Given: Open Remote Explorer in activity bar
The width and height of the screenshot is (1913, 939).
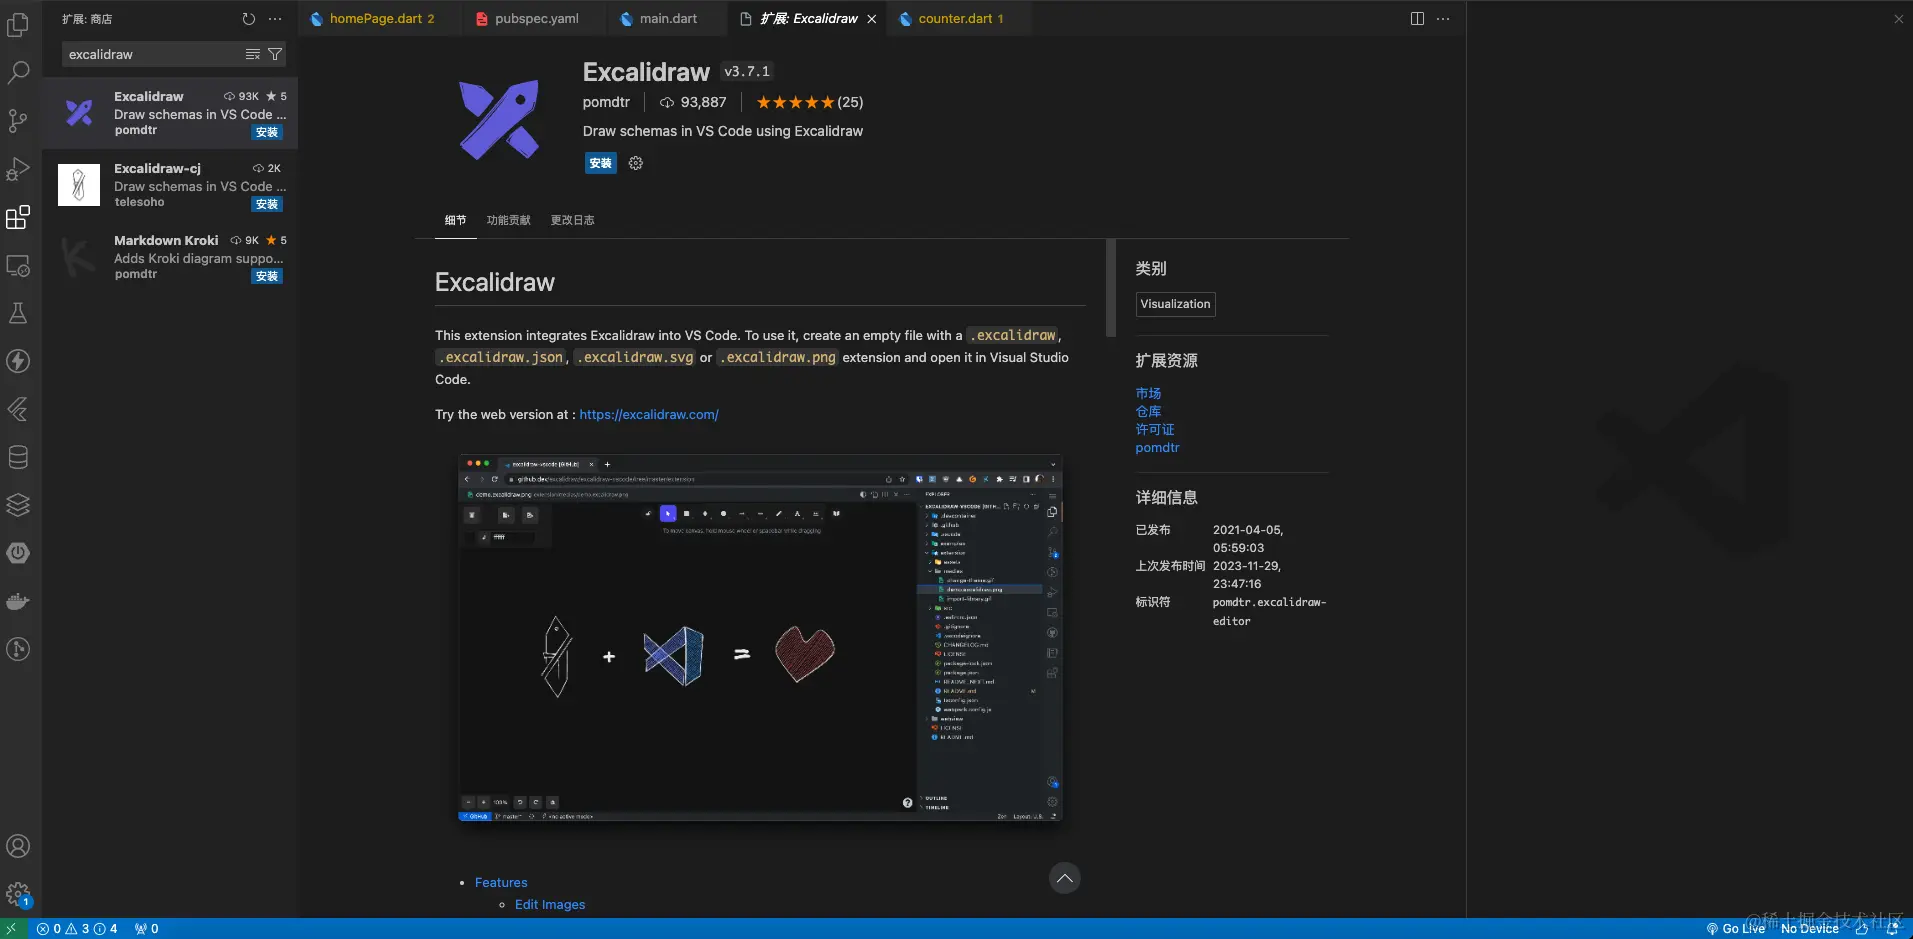Looking at the screenshot, I should 18,265.
